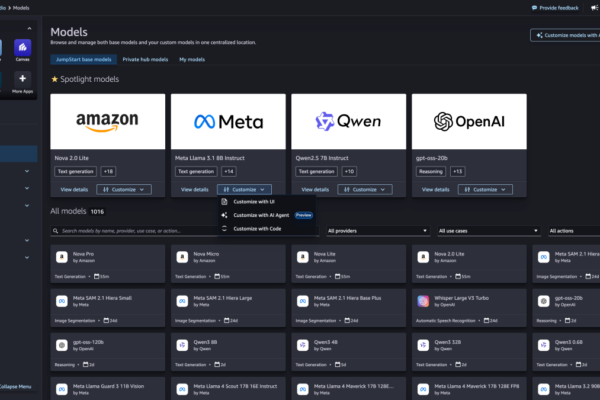Screen dimensions: 600x400
Task: Click the Whisper Large V3 Turbo icon
Action: (x=422, y=299)
